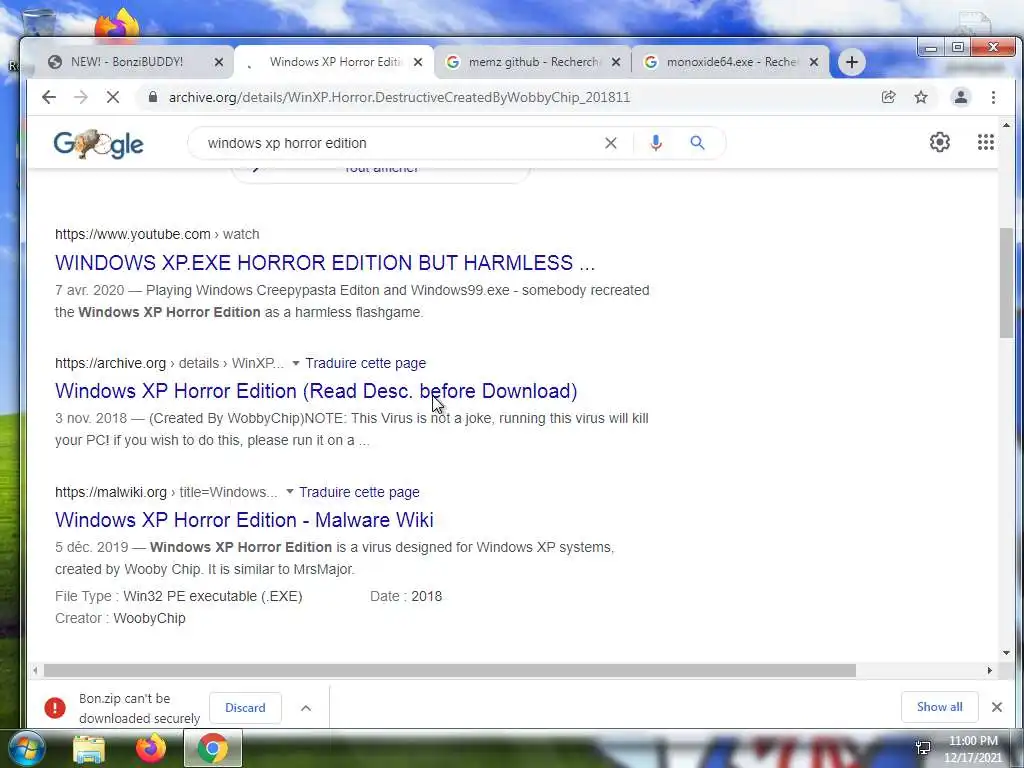
Task: Open Google settings gear
Action: 940,142
